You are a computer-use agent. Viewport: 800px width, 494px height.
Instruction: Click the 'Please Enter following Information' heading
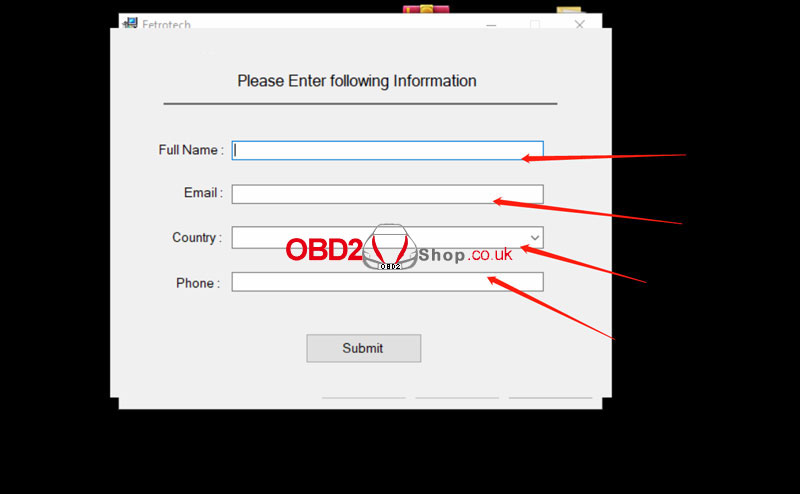pyautogui.click(x=357, y=81)
